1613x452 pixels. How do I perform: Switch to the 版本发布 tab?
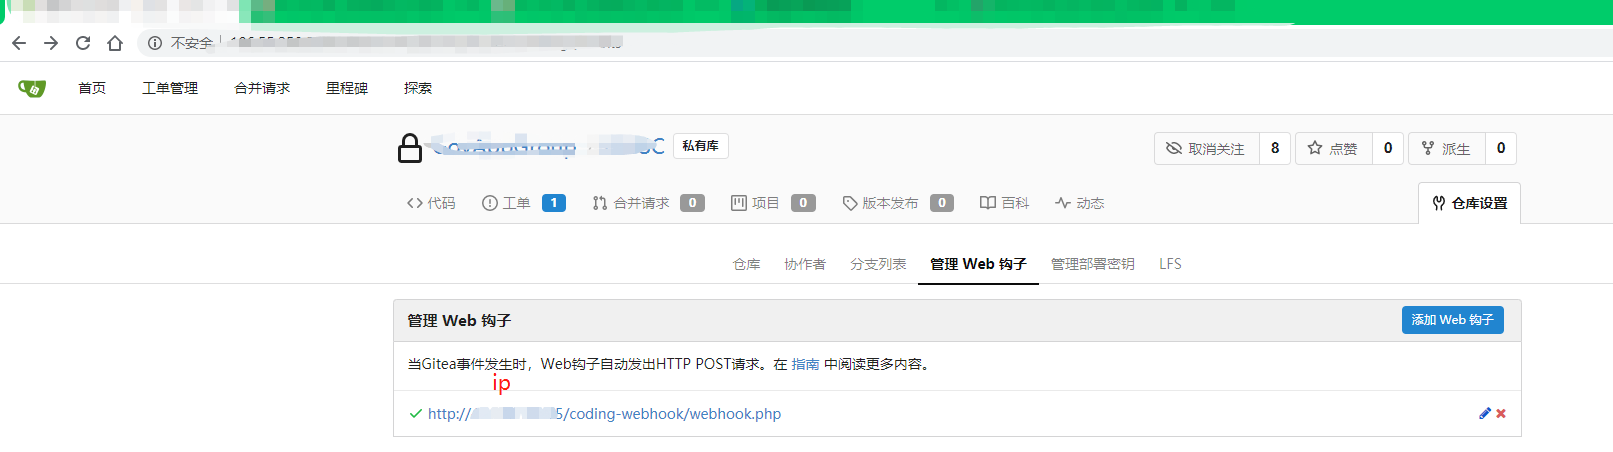click(x=898, y=203)
